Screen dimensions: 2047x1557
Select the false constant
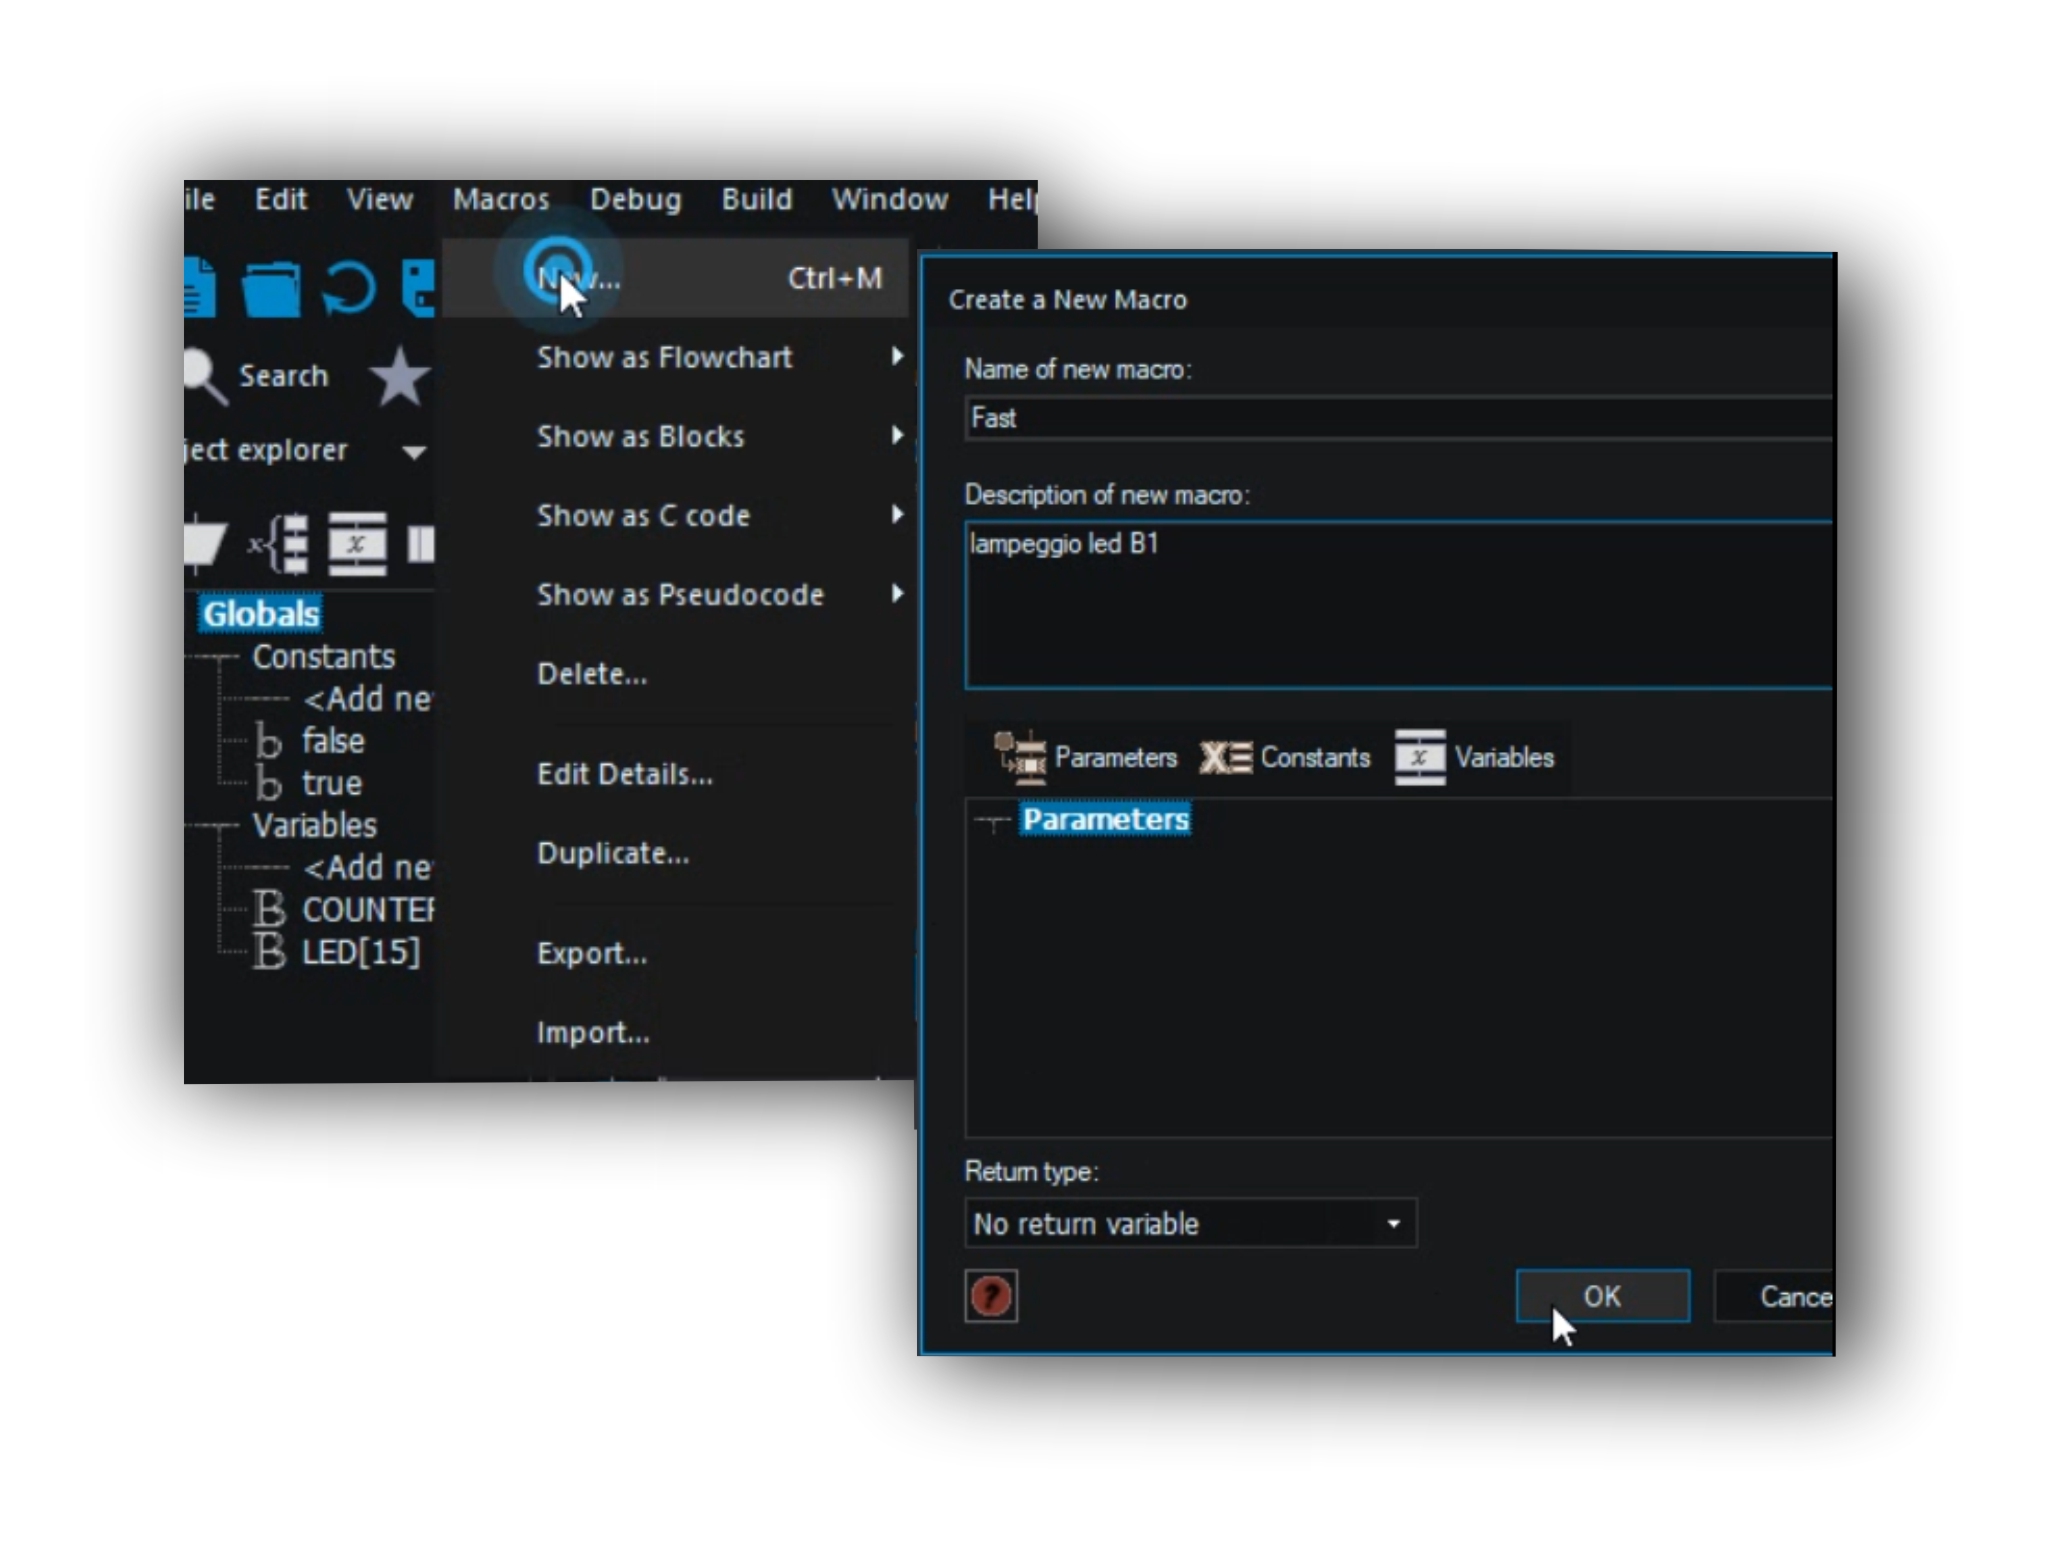click(x=334, y=741)
